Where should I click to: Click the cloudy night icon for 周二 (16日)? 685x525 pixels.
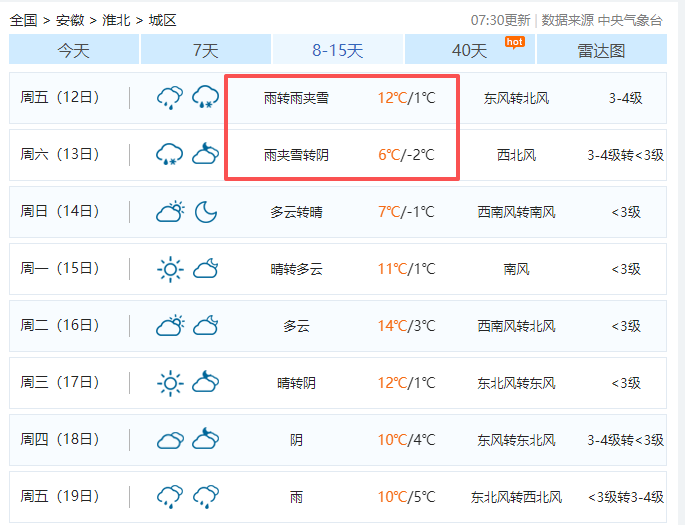pyautogui.click(x=205, y=326)
